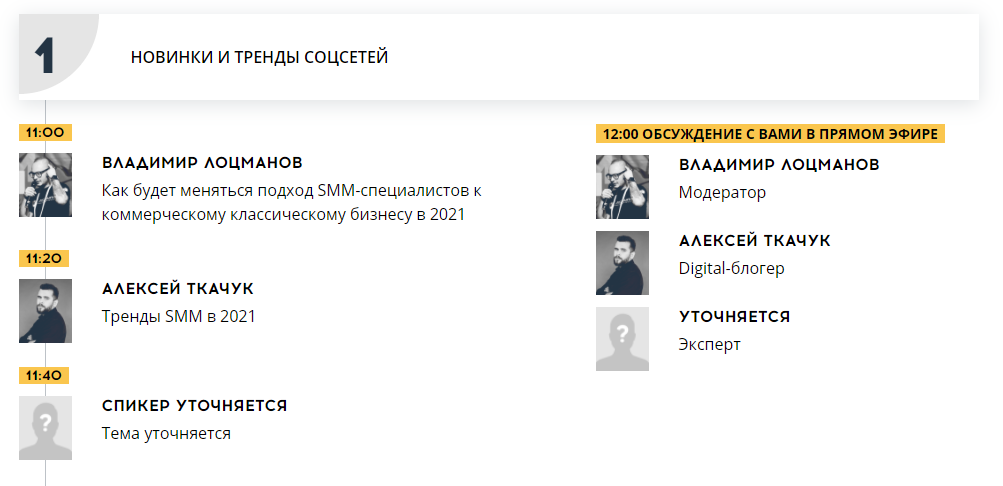Open the talk titled Тренды SMM в 2021

(179, 316)
